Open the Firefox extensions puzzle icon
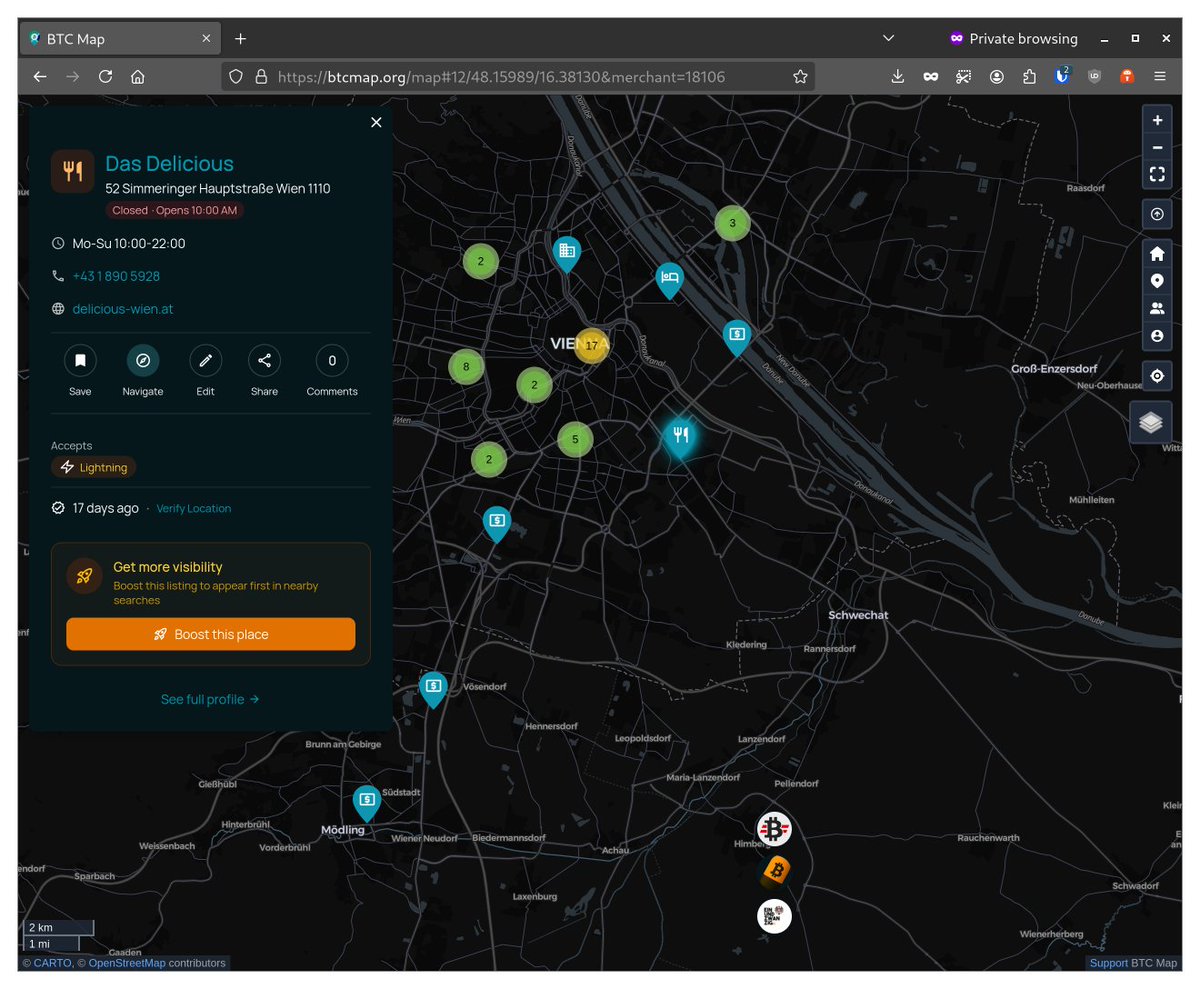Image resolution: width=1200 pixels, height=989 pixels. coord(1029,76)
